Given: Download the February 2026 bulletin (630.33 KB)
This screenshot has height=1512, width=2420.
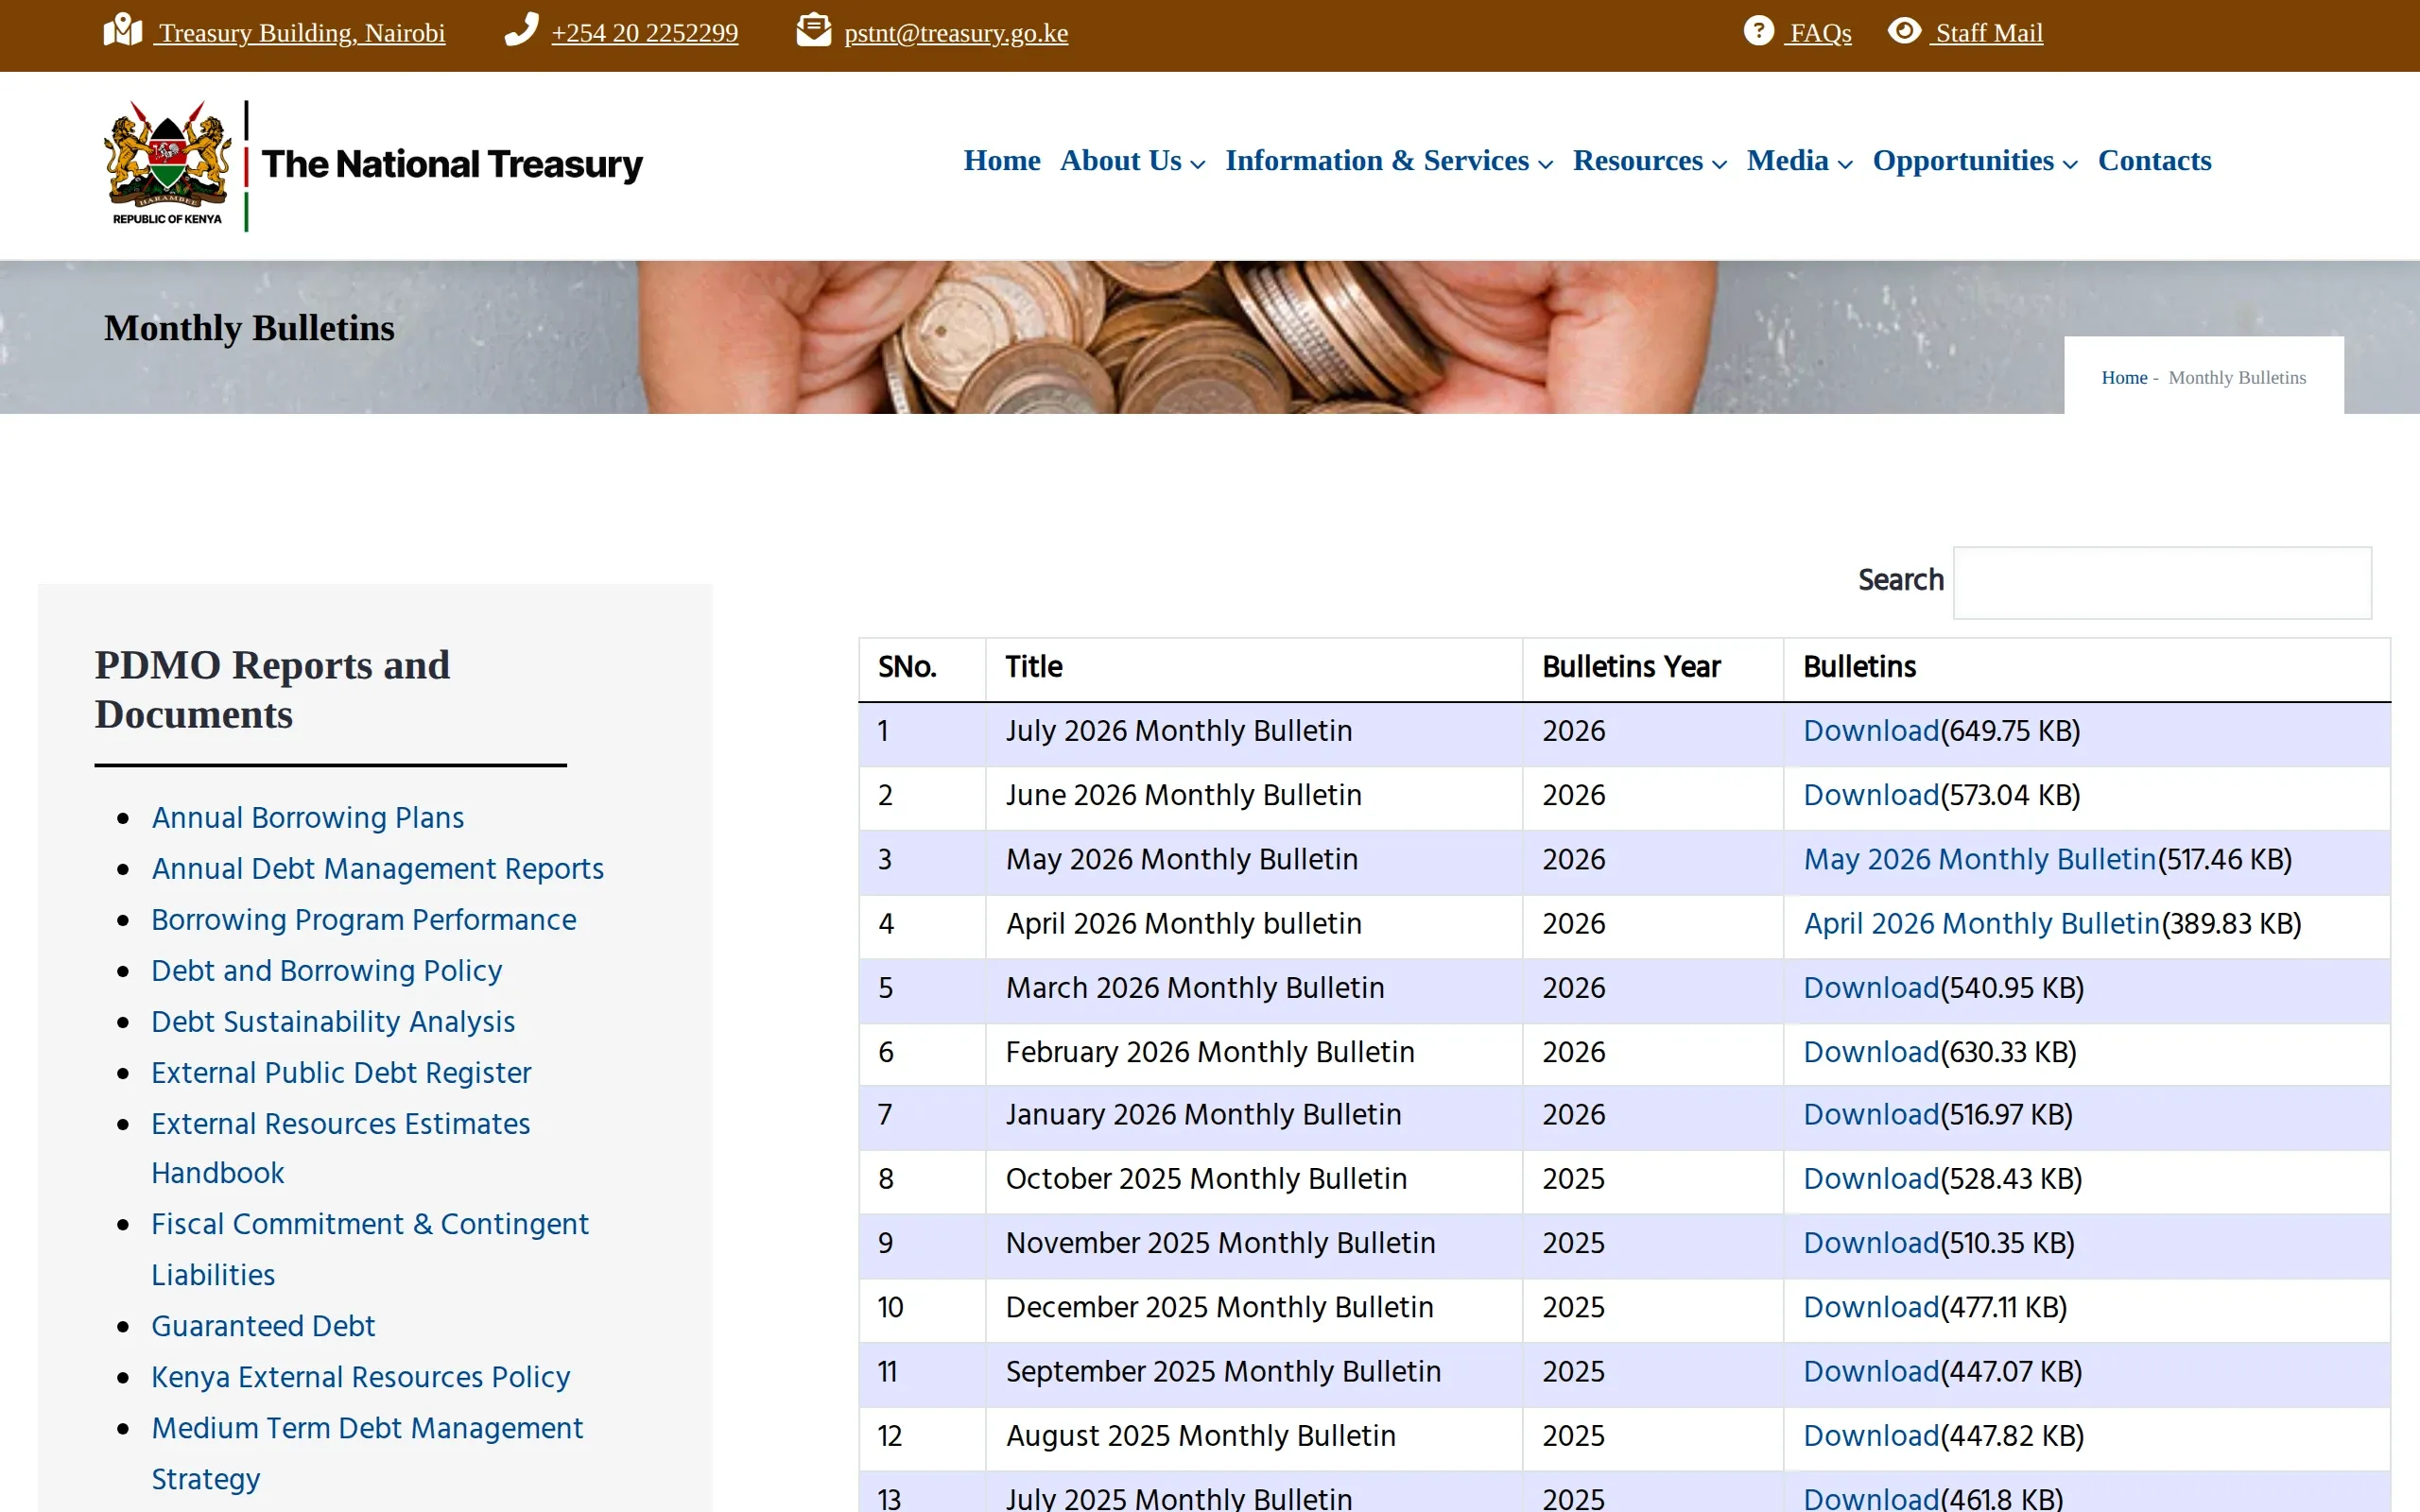Looking at the screenshot, I should coord(1870,1052).
